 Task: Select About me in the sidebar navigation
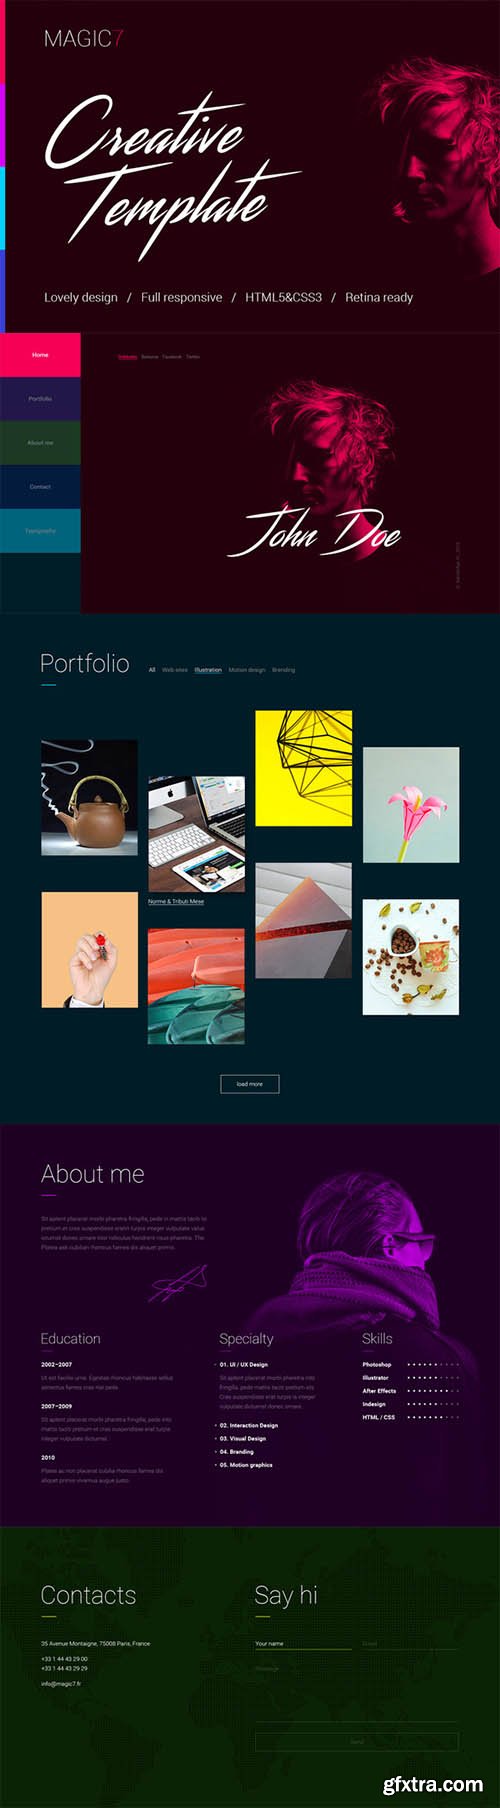pos(40,443)
